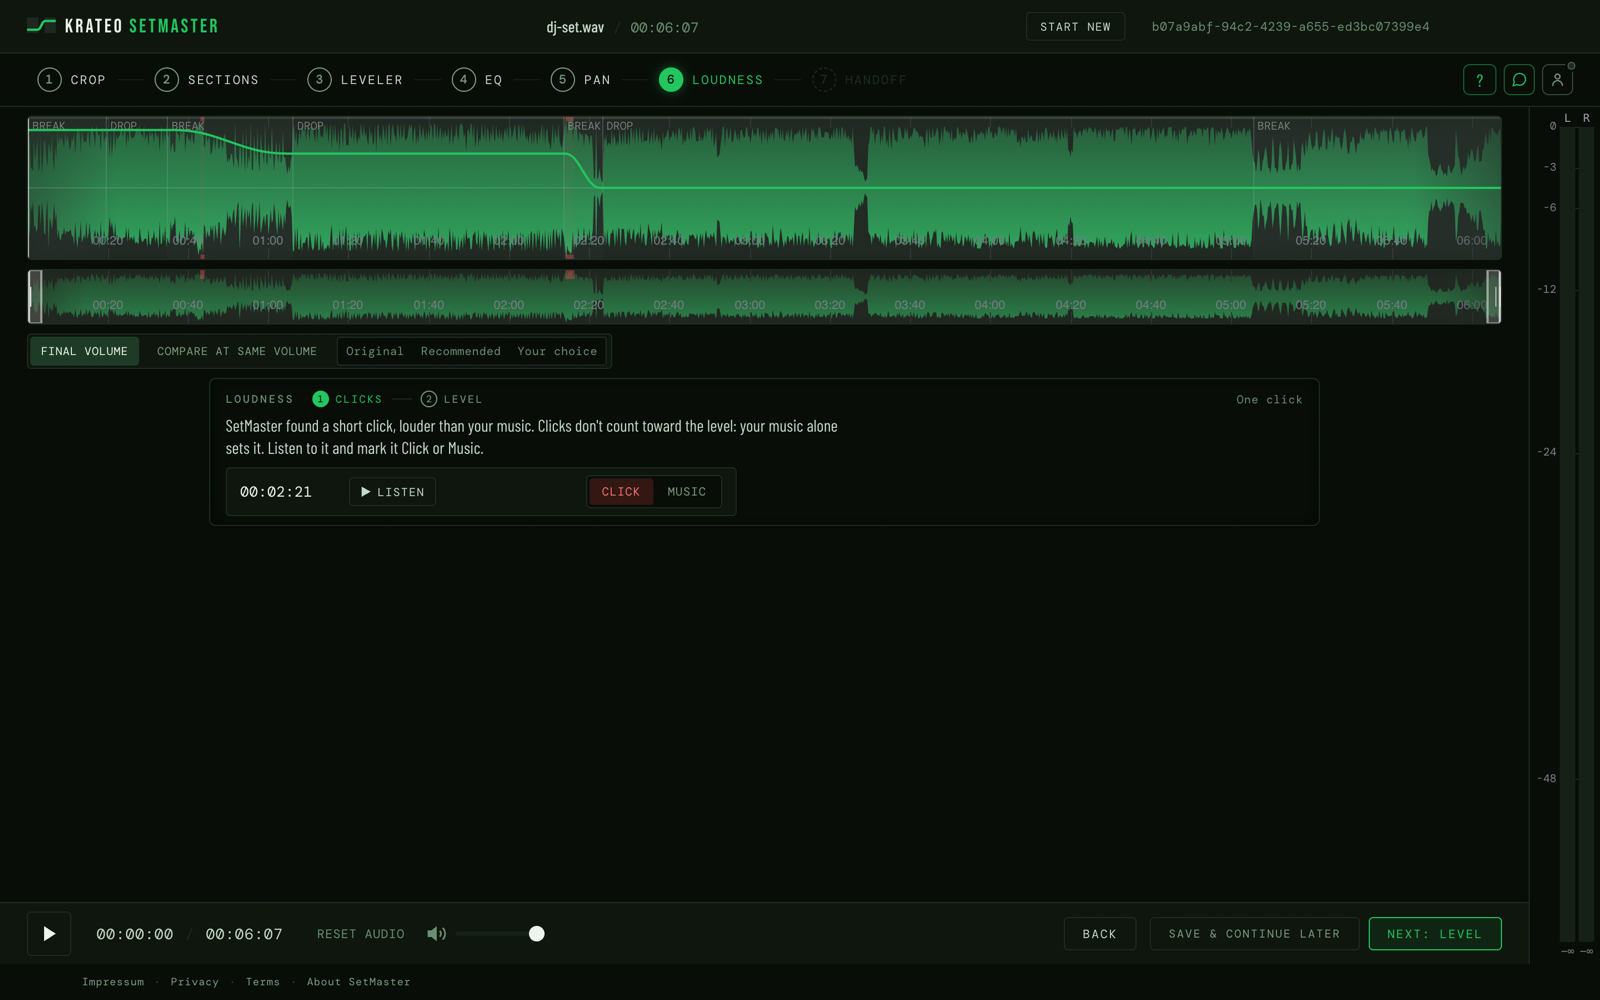
Task: Adjust the playback volume slider knob
Action: click(537, 934)
